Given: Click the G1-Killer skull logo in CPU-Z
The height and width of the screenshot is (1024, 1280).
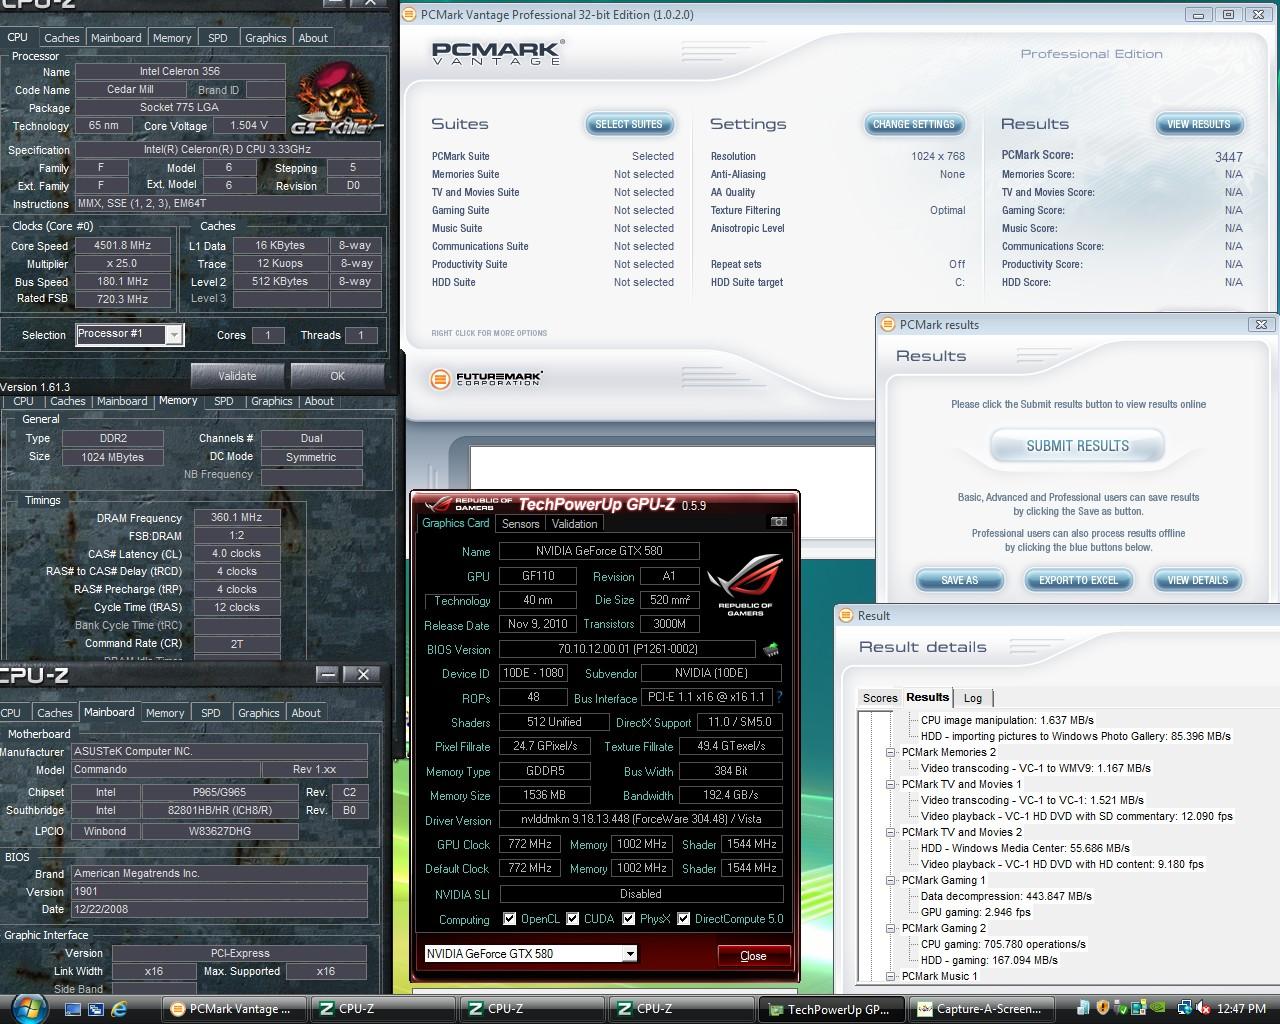Looking at the screenshot, I should click(338, 99).
